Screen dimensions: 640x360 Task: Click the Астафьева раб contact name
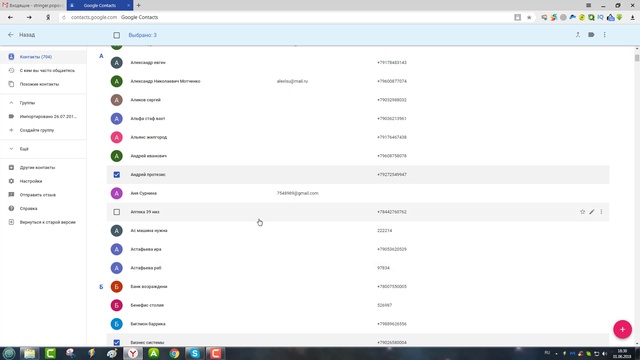tap(146, 268)
